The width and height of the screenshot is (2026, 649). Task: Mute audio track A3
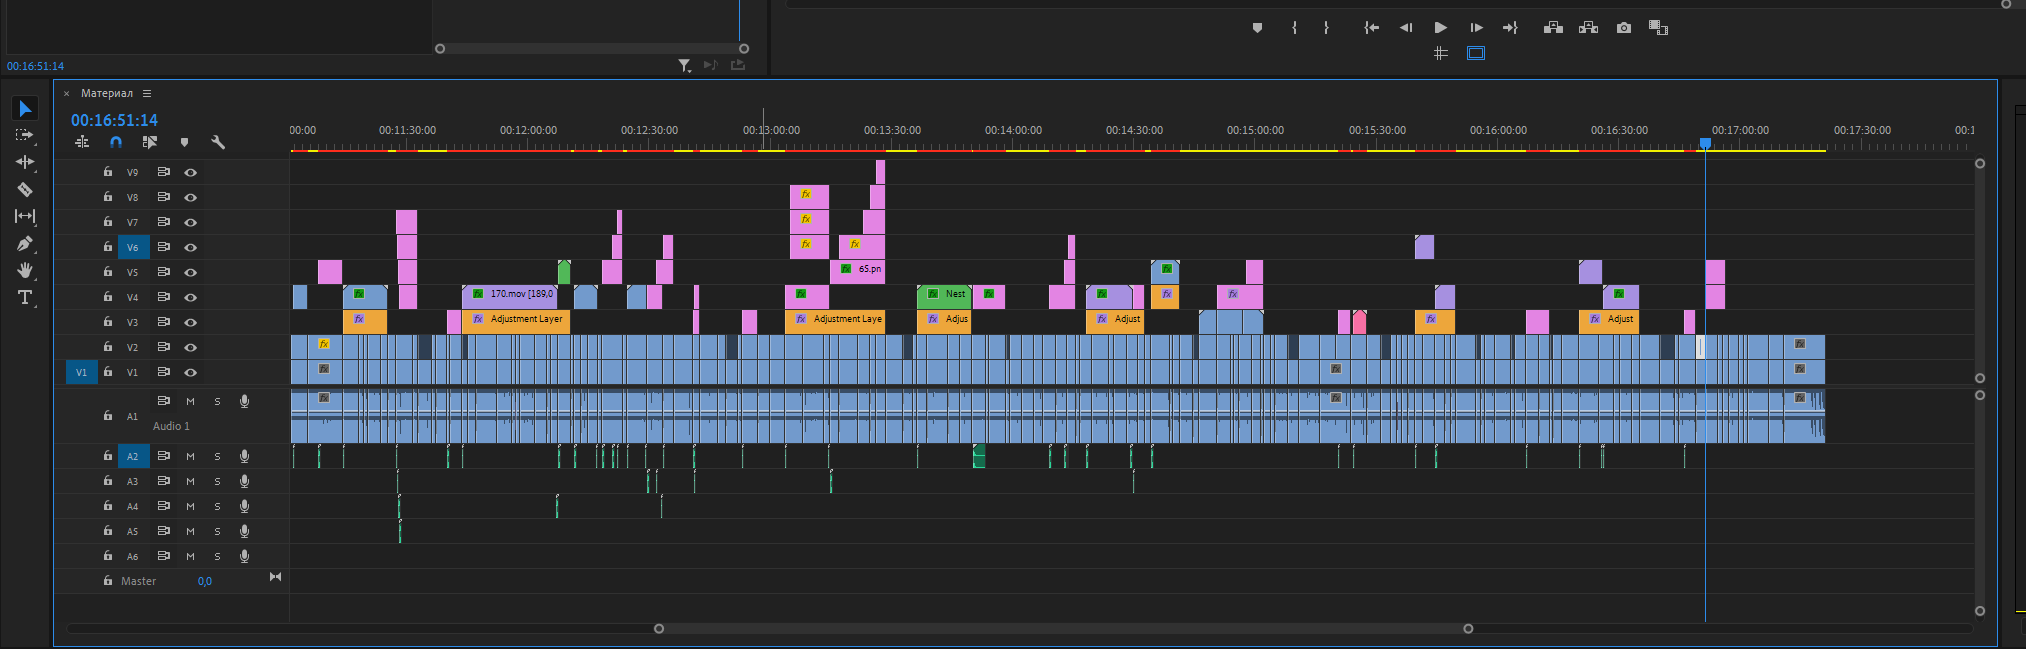tap(190, 481)
